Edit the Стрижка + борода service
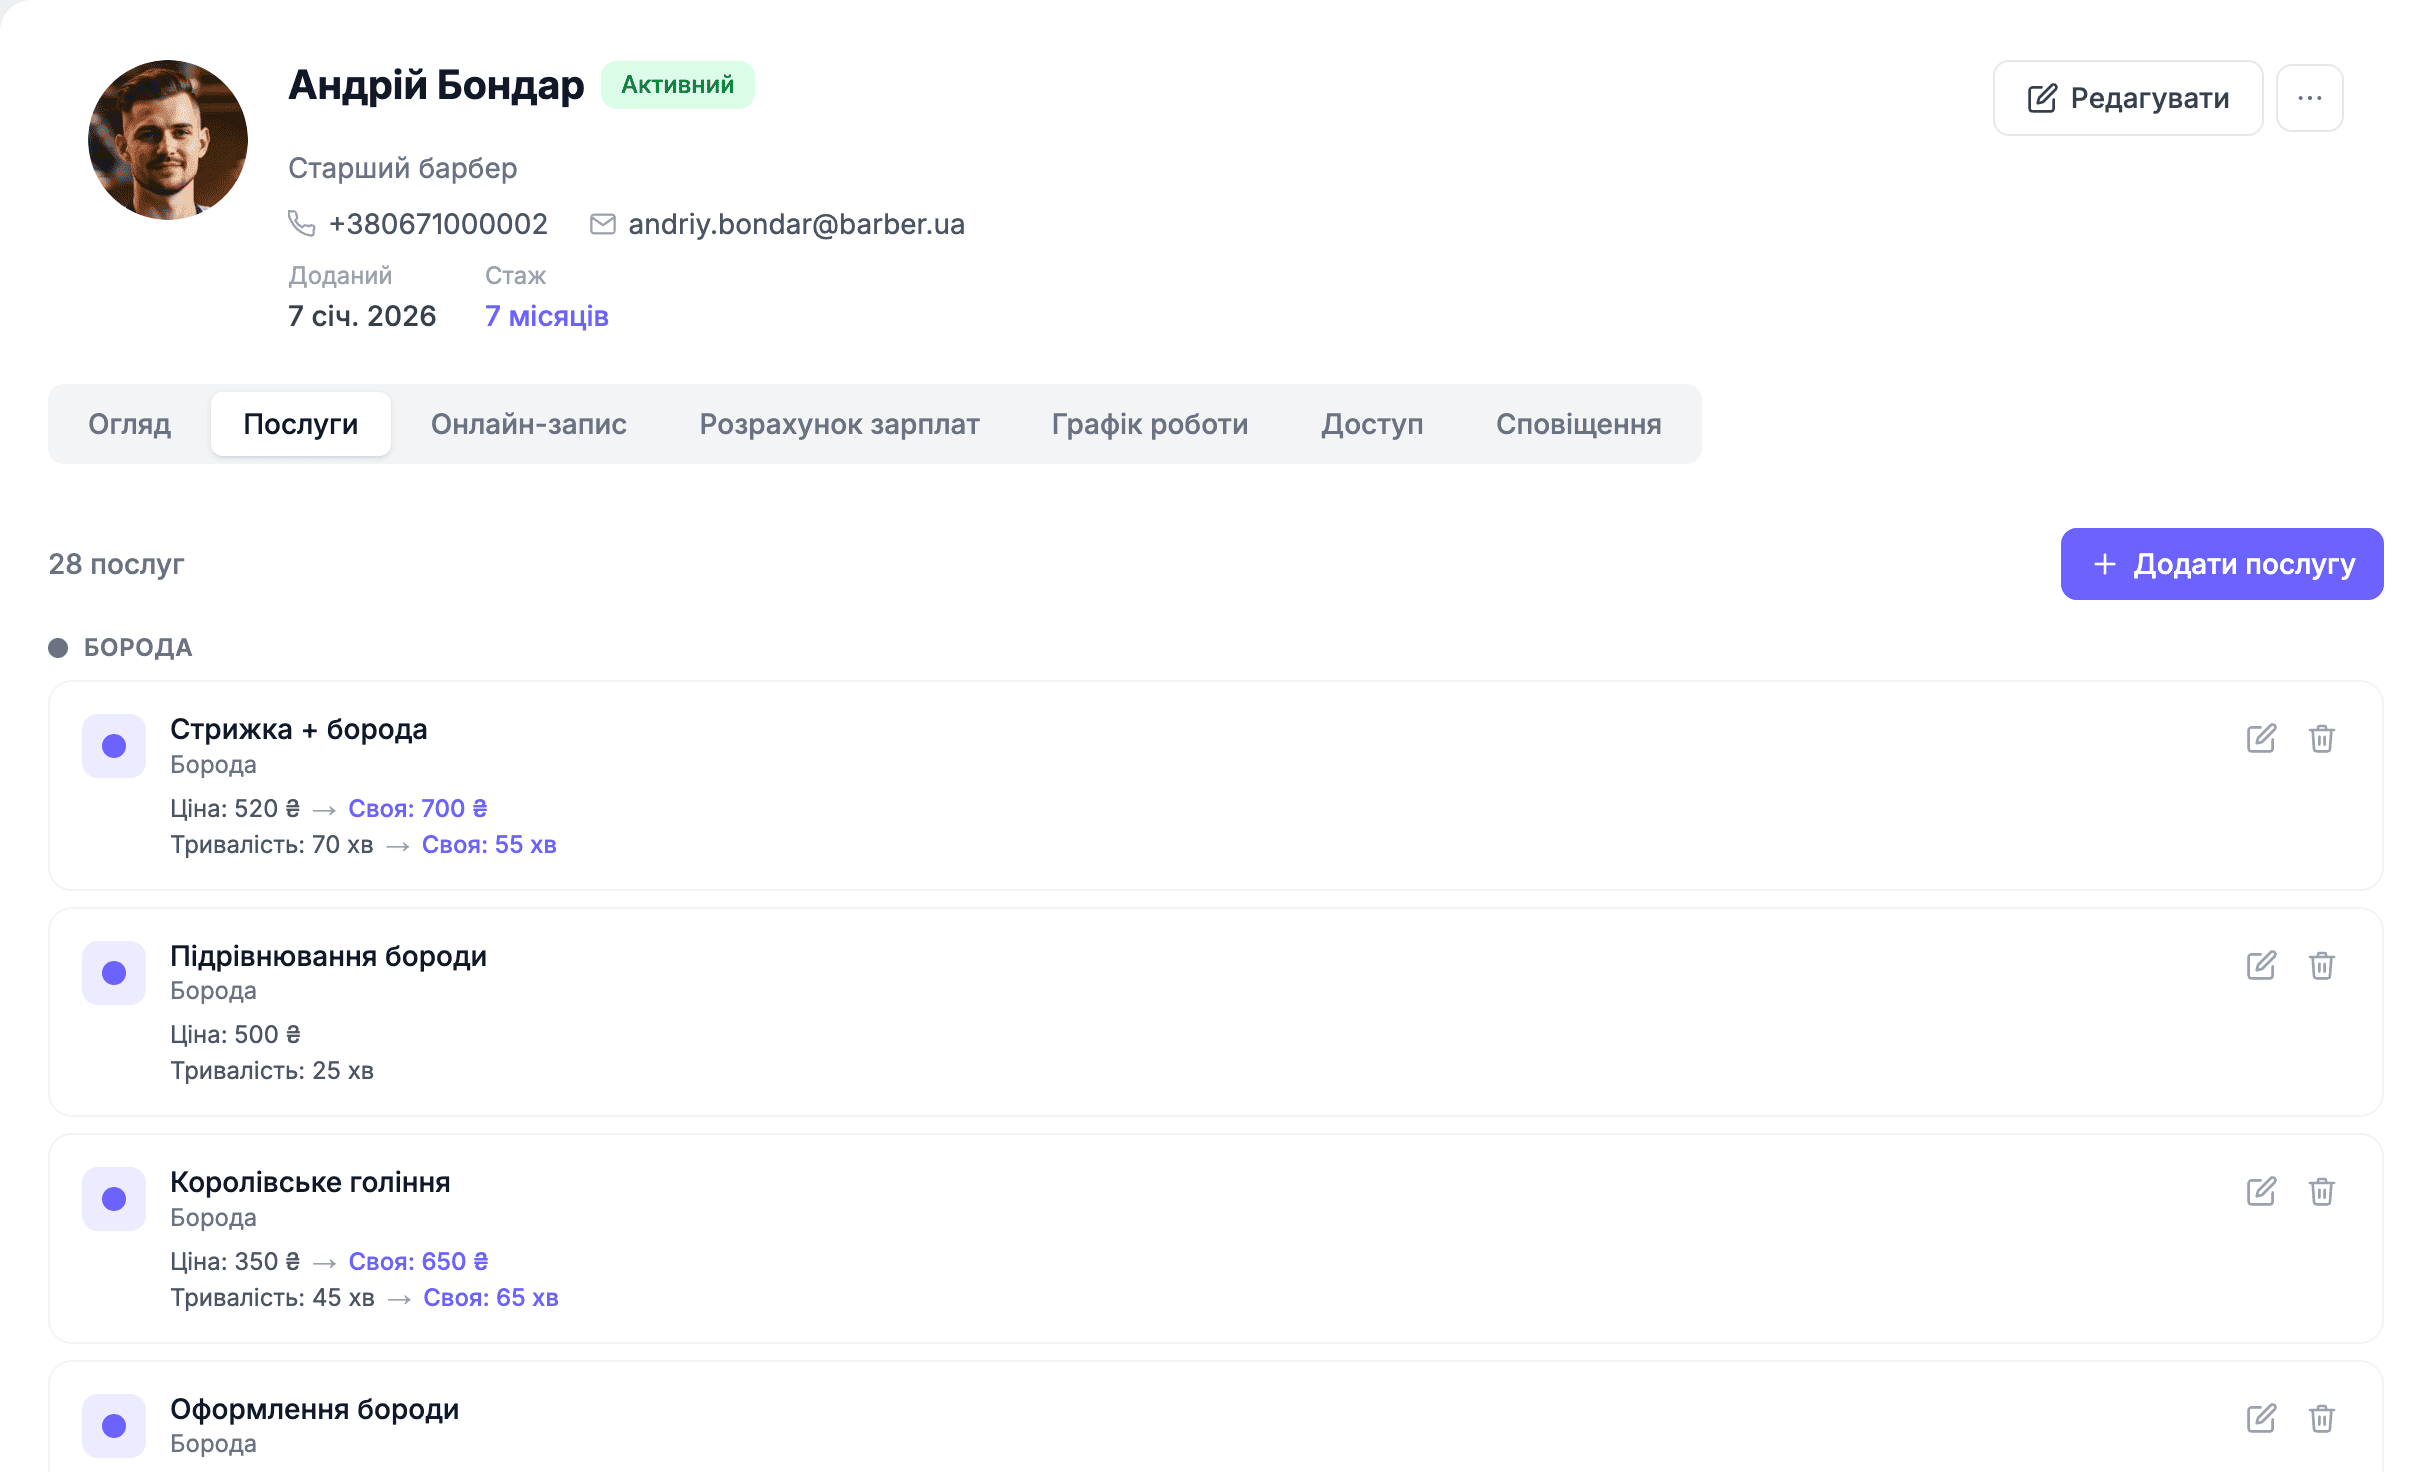2432x1472 pixels. click(2261, 739)
